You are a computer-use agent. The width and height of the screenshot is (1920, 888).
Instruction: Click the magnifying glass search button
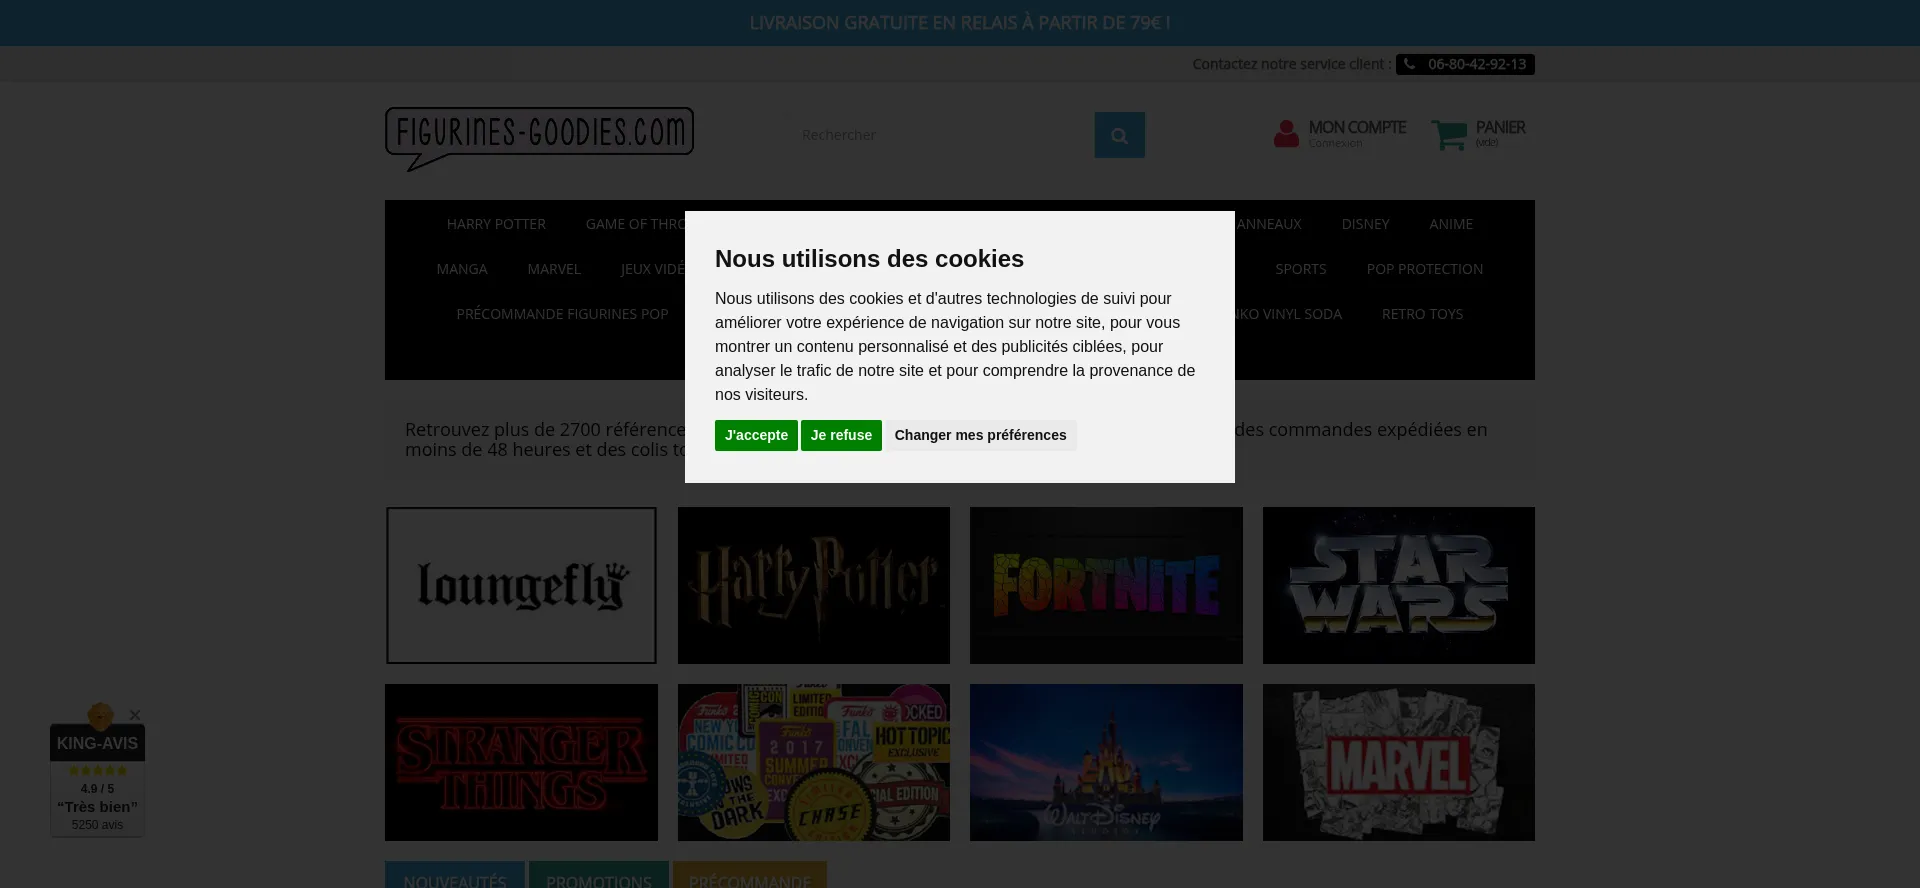point(1119,135)
